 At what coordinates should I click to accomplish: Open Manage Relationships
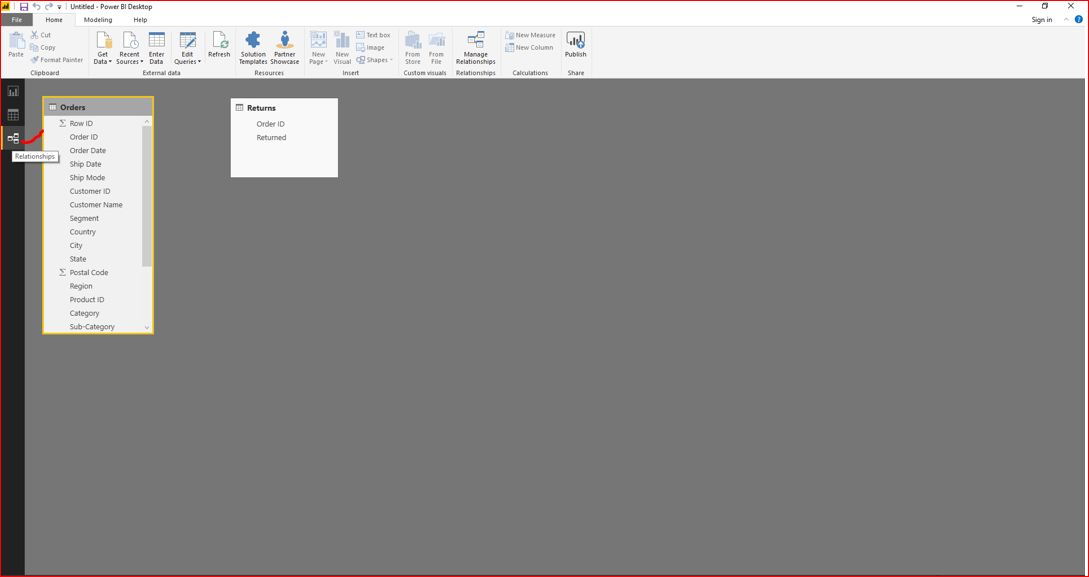476,48
